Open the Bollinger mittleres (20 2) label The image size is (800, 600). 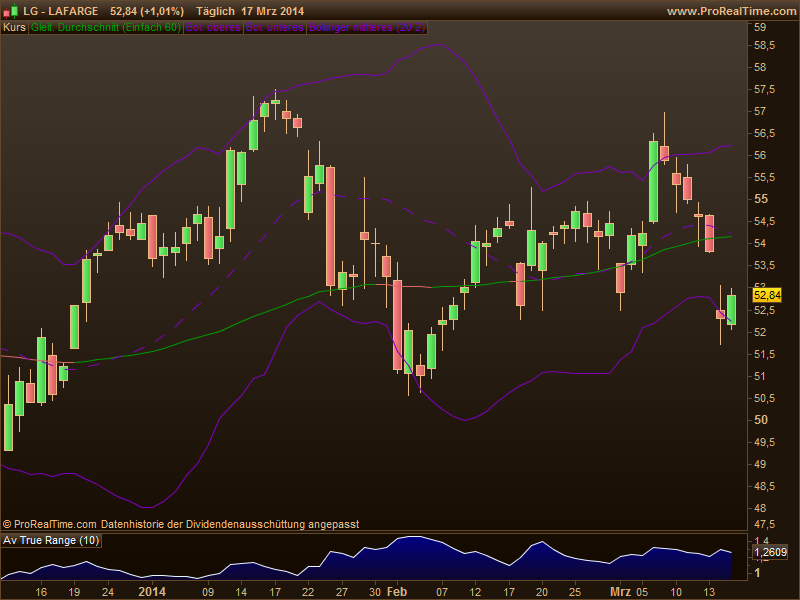[x=367, y=28]
